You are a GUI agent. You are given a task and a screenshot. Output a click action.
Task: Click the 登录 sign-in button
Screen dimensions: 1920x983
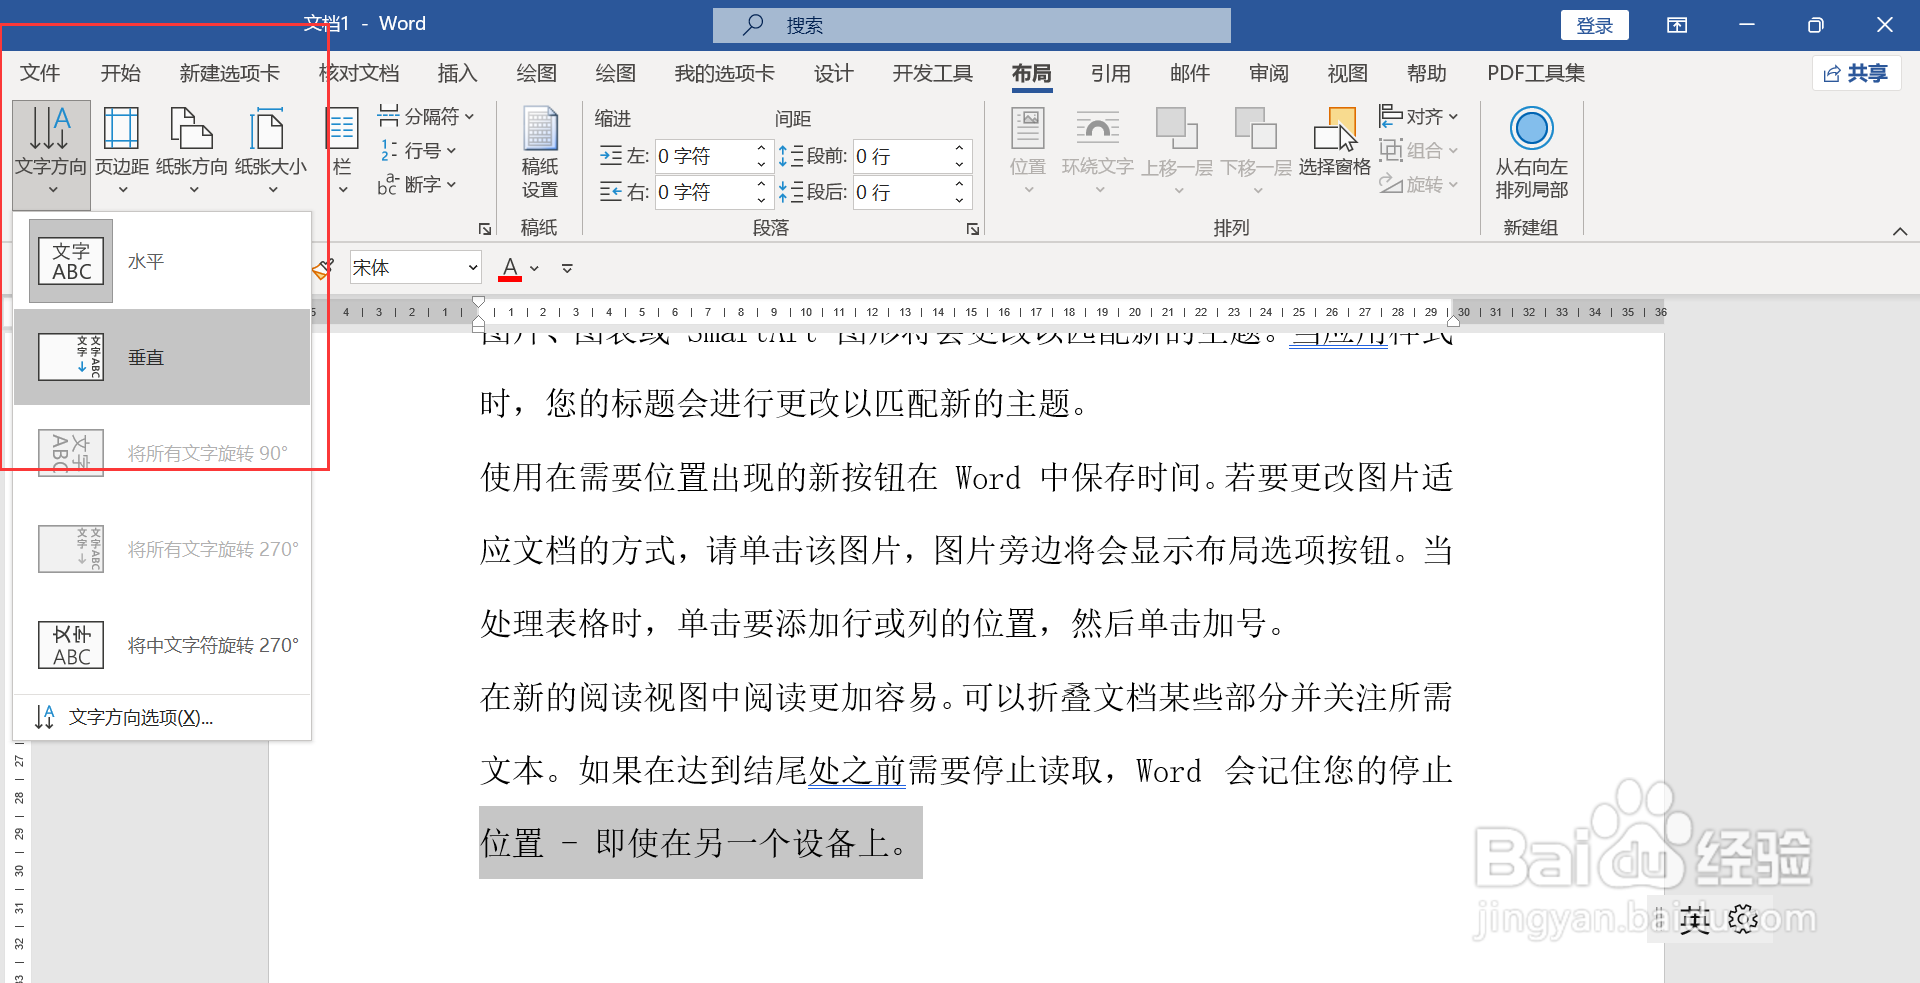pos(1595,25)
